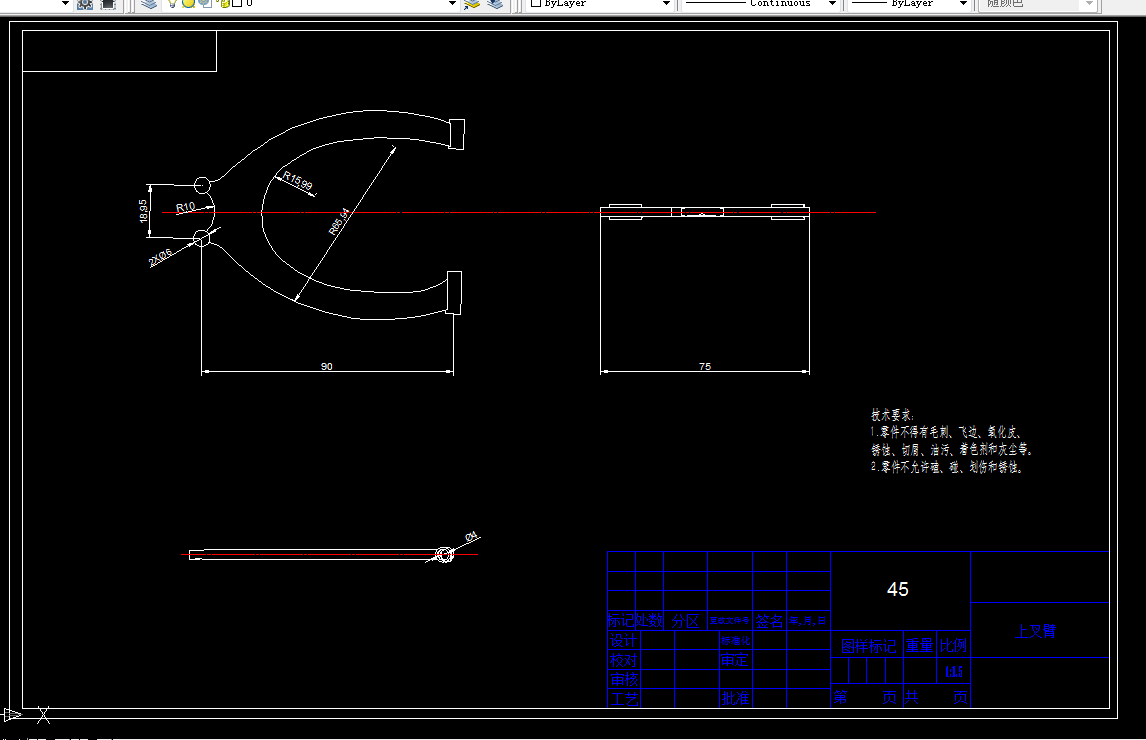This screenshot has height=740, width=1146.
Task: Click the UCS icon at bottom-left corner
Action: pos(26,715)
